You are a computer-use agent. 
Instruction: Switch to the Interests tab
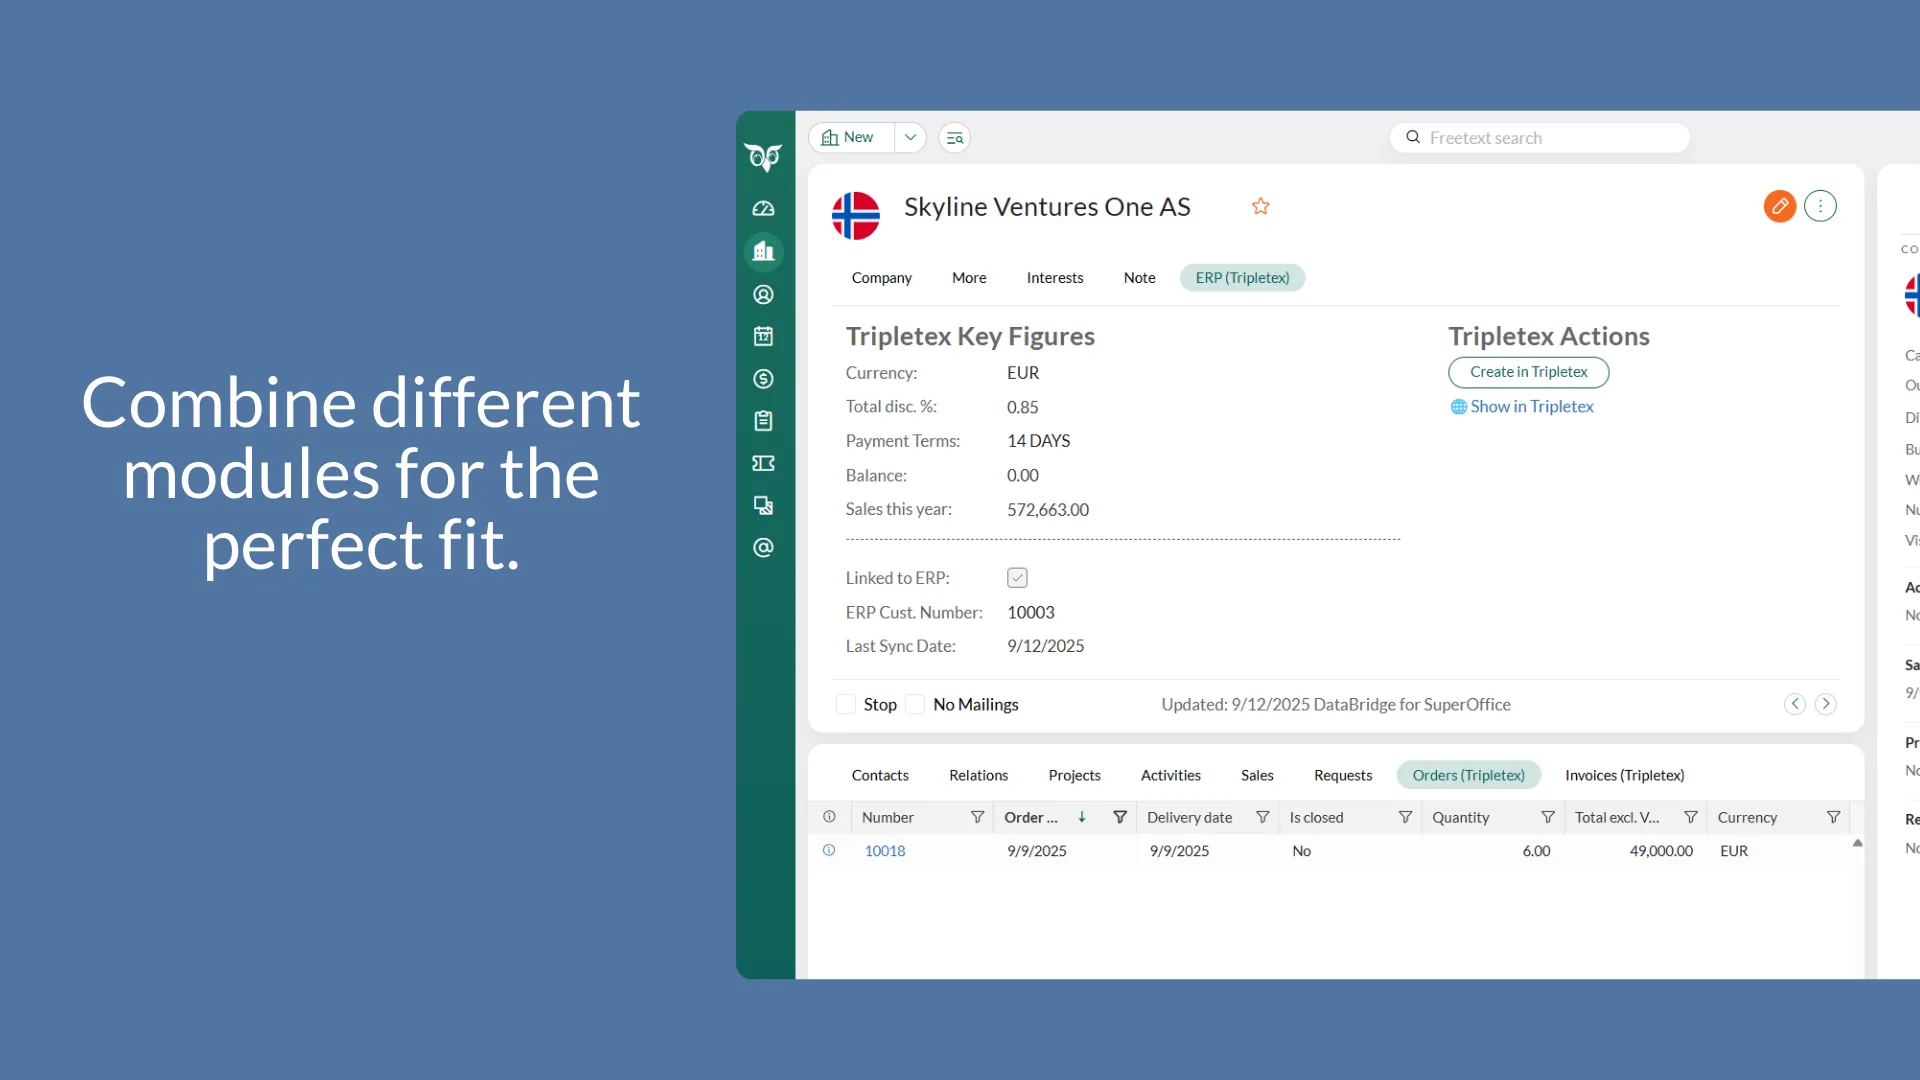pos(1054,278)
